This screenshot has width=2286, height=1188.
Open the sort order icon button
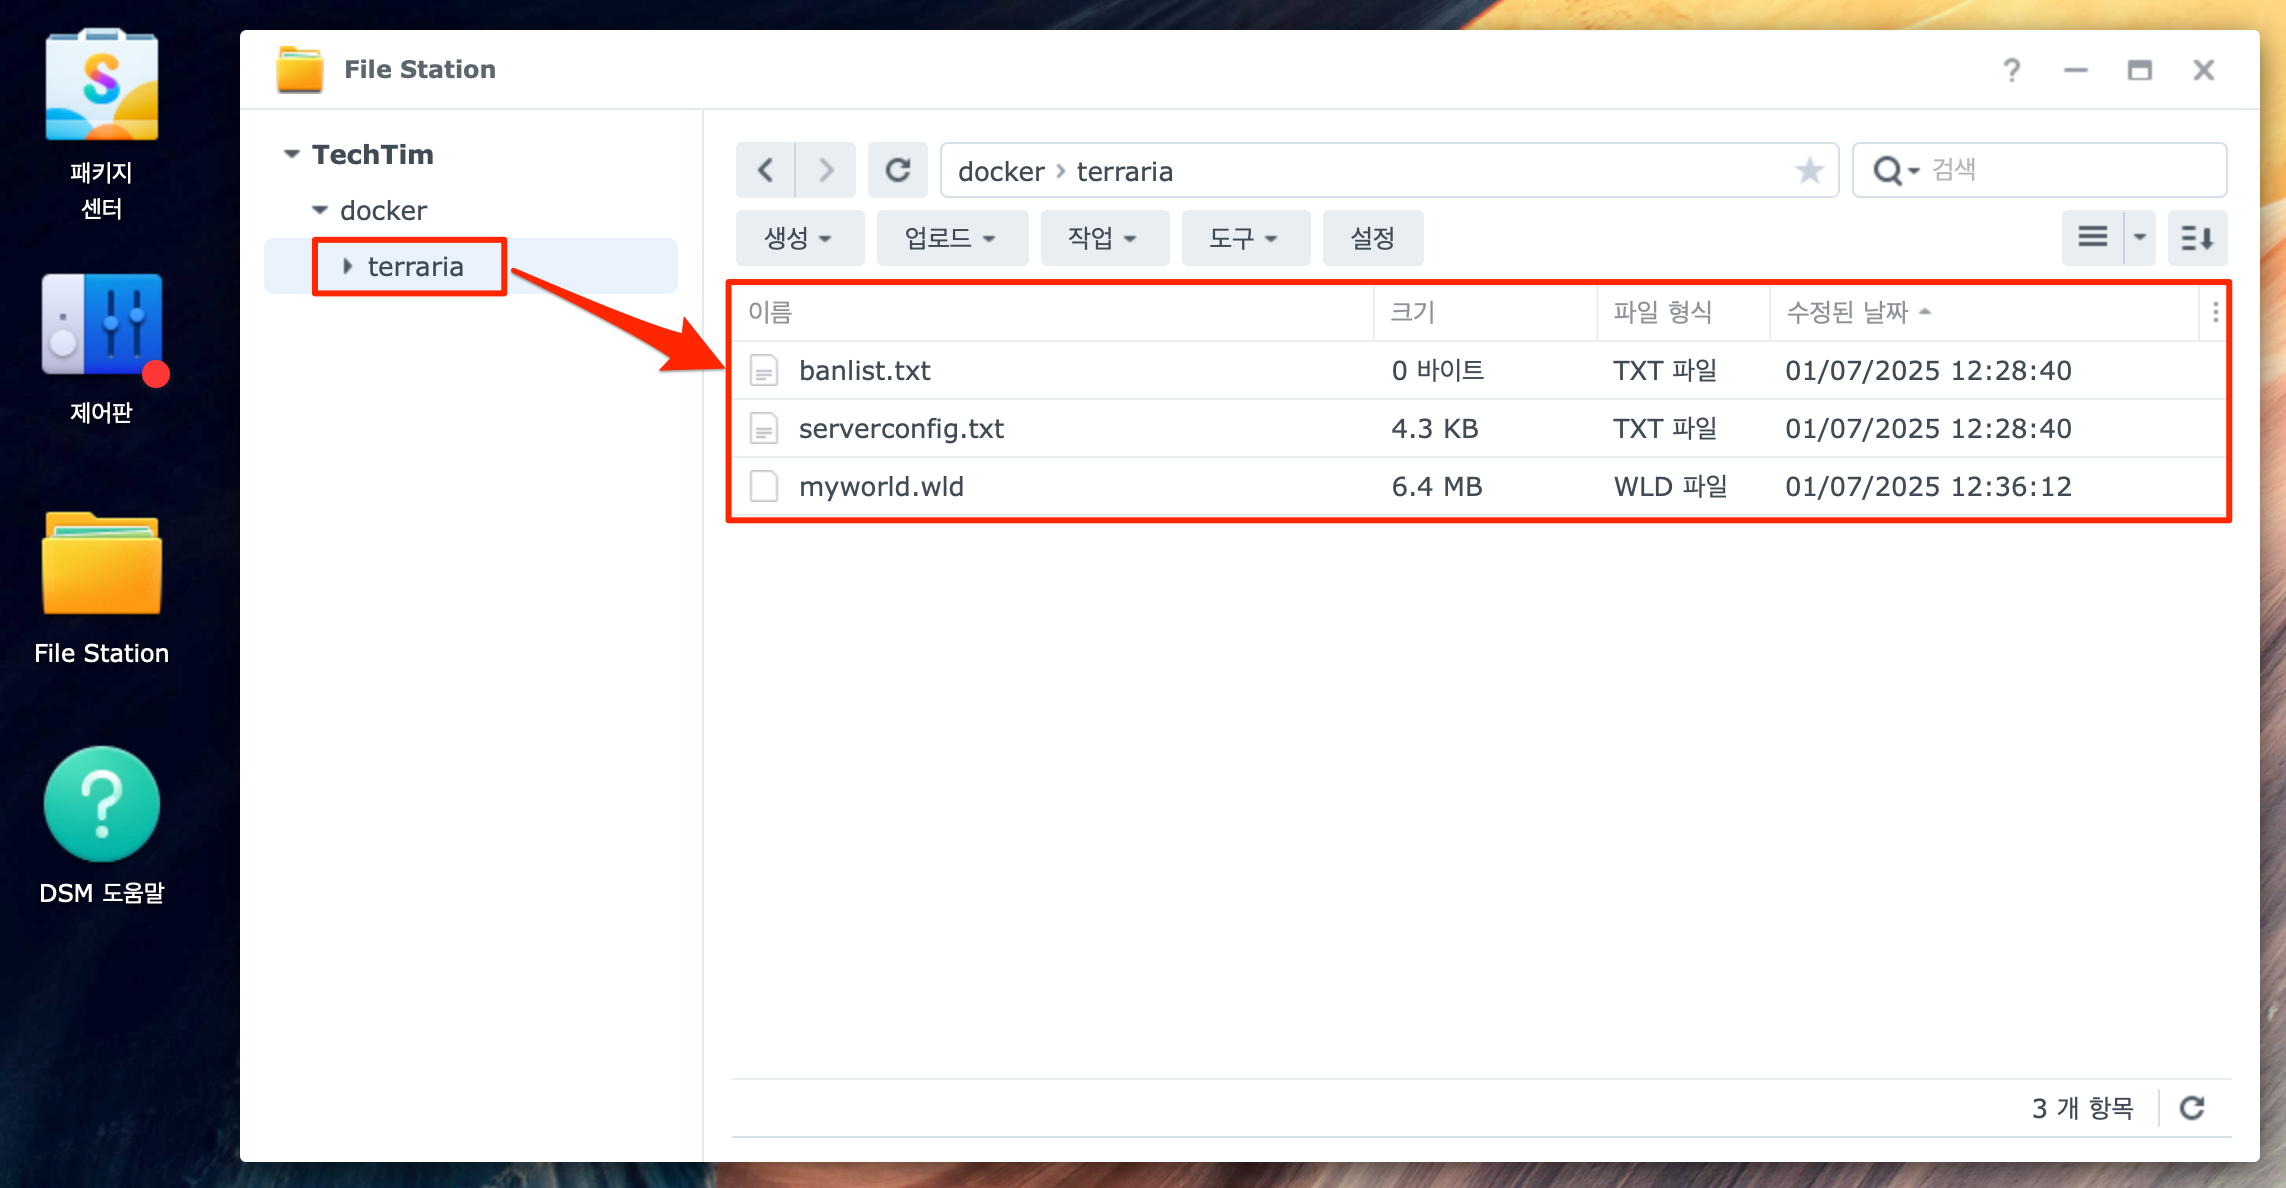[x=2197, y=238]
